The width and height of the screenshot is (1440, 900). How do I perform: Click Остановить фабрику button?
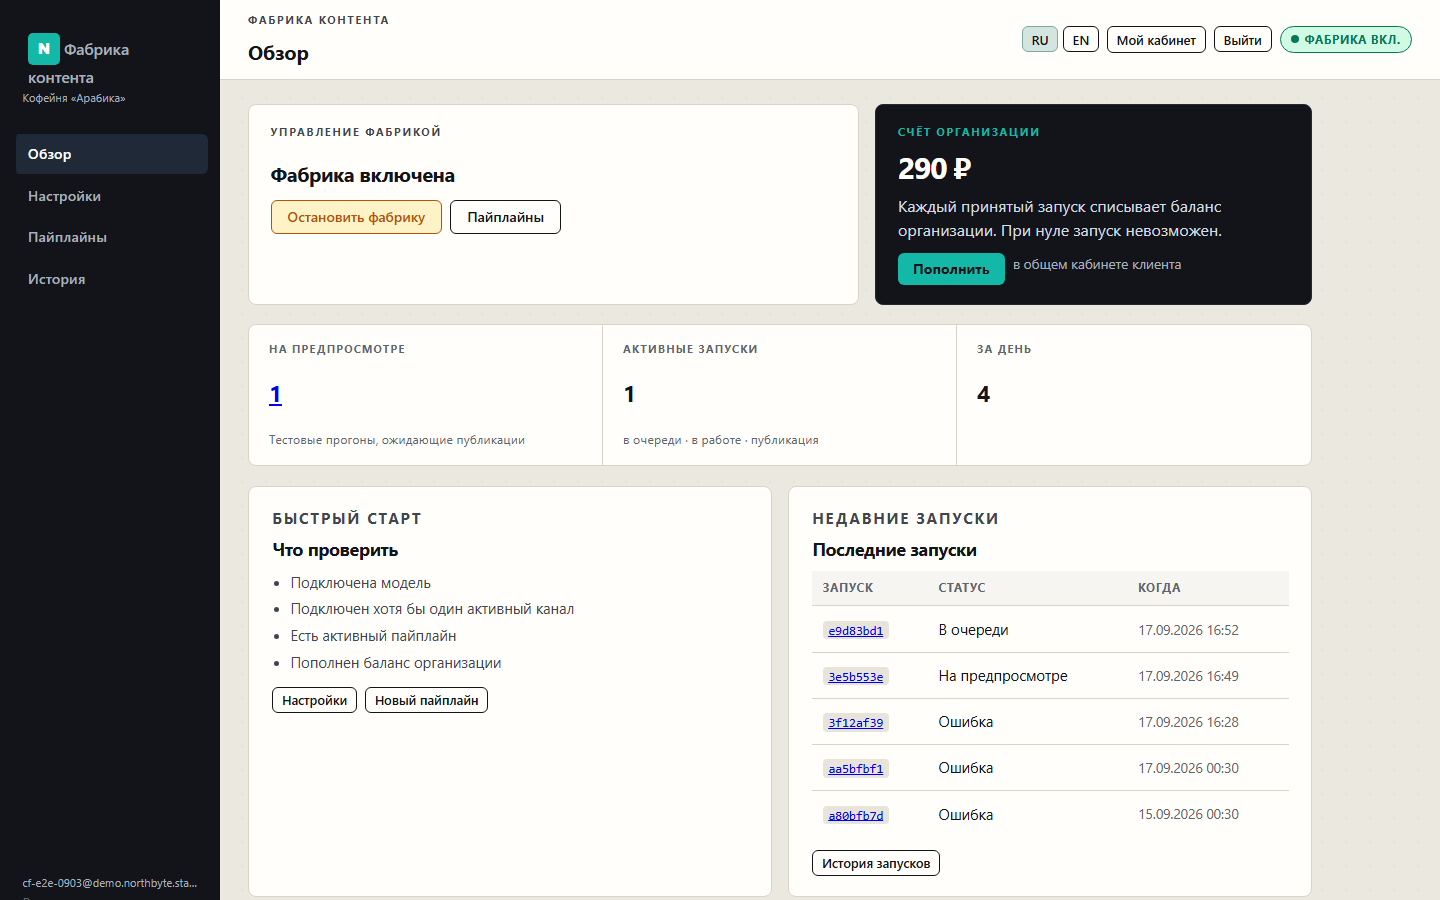coord(356,217)
